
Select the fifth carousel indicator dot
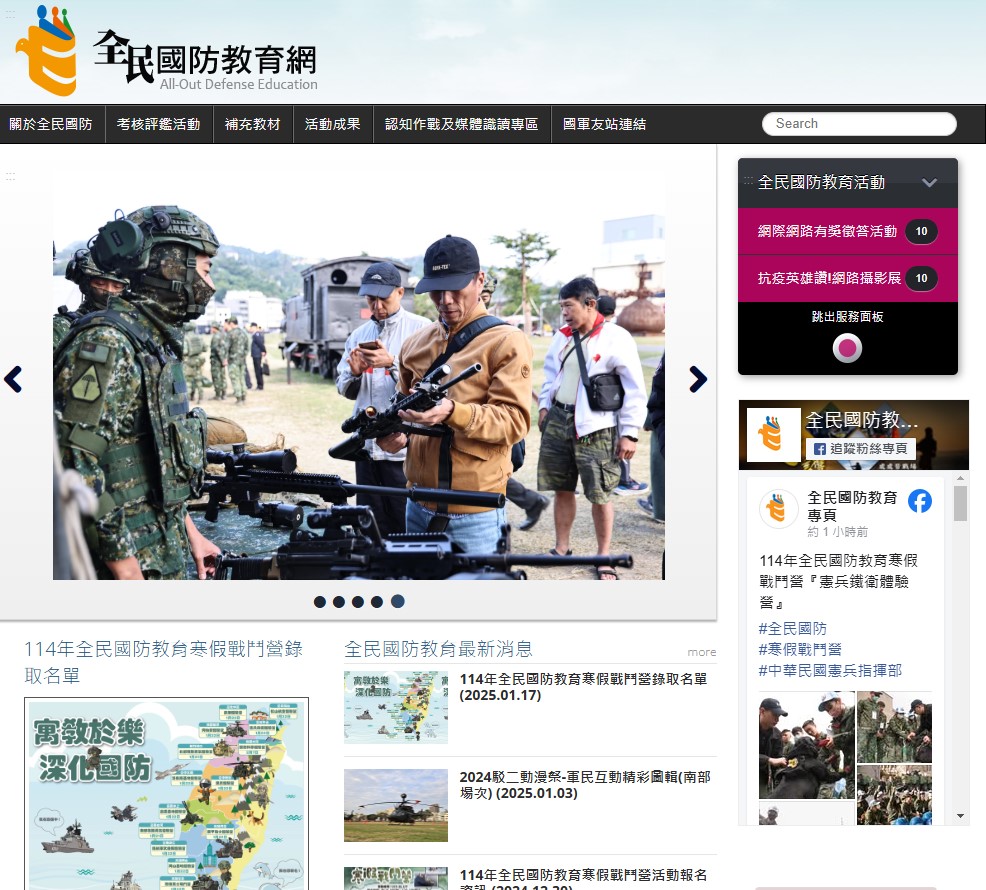pyautogui.click(x=397, y=602)
